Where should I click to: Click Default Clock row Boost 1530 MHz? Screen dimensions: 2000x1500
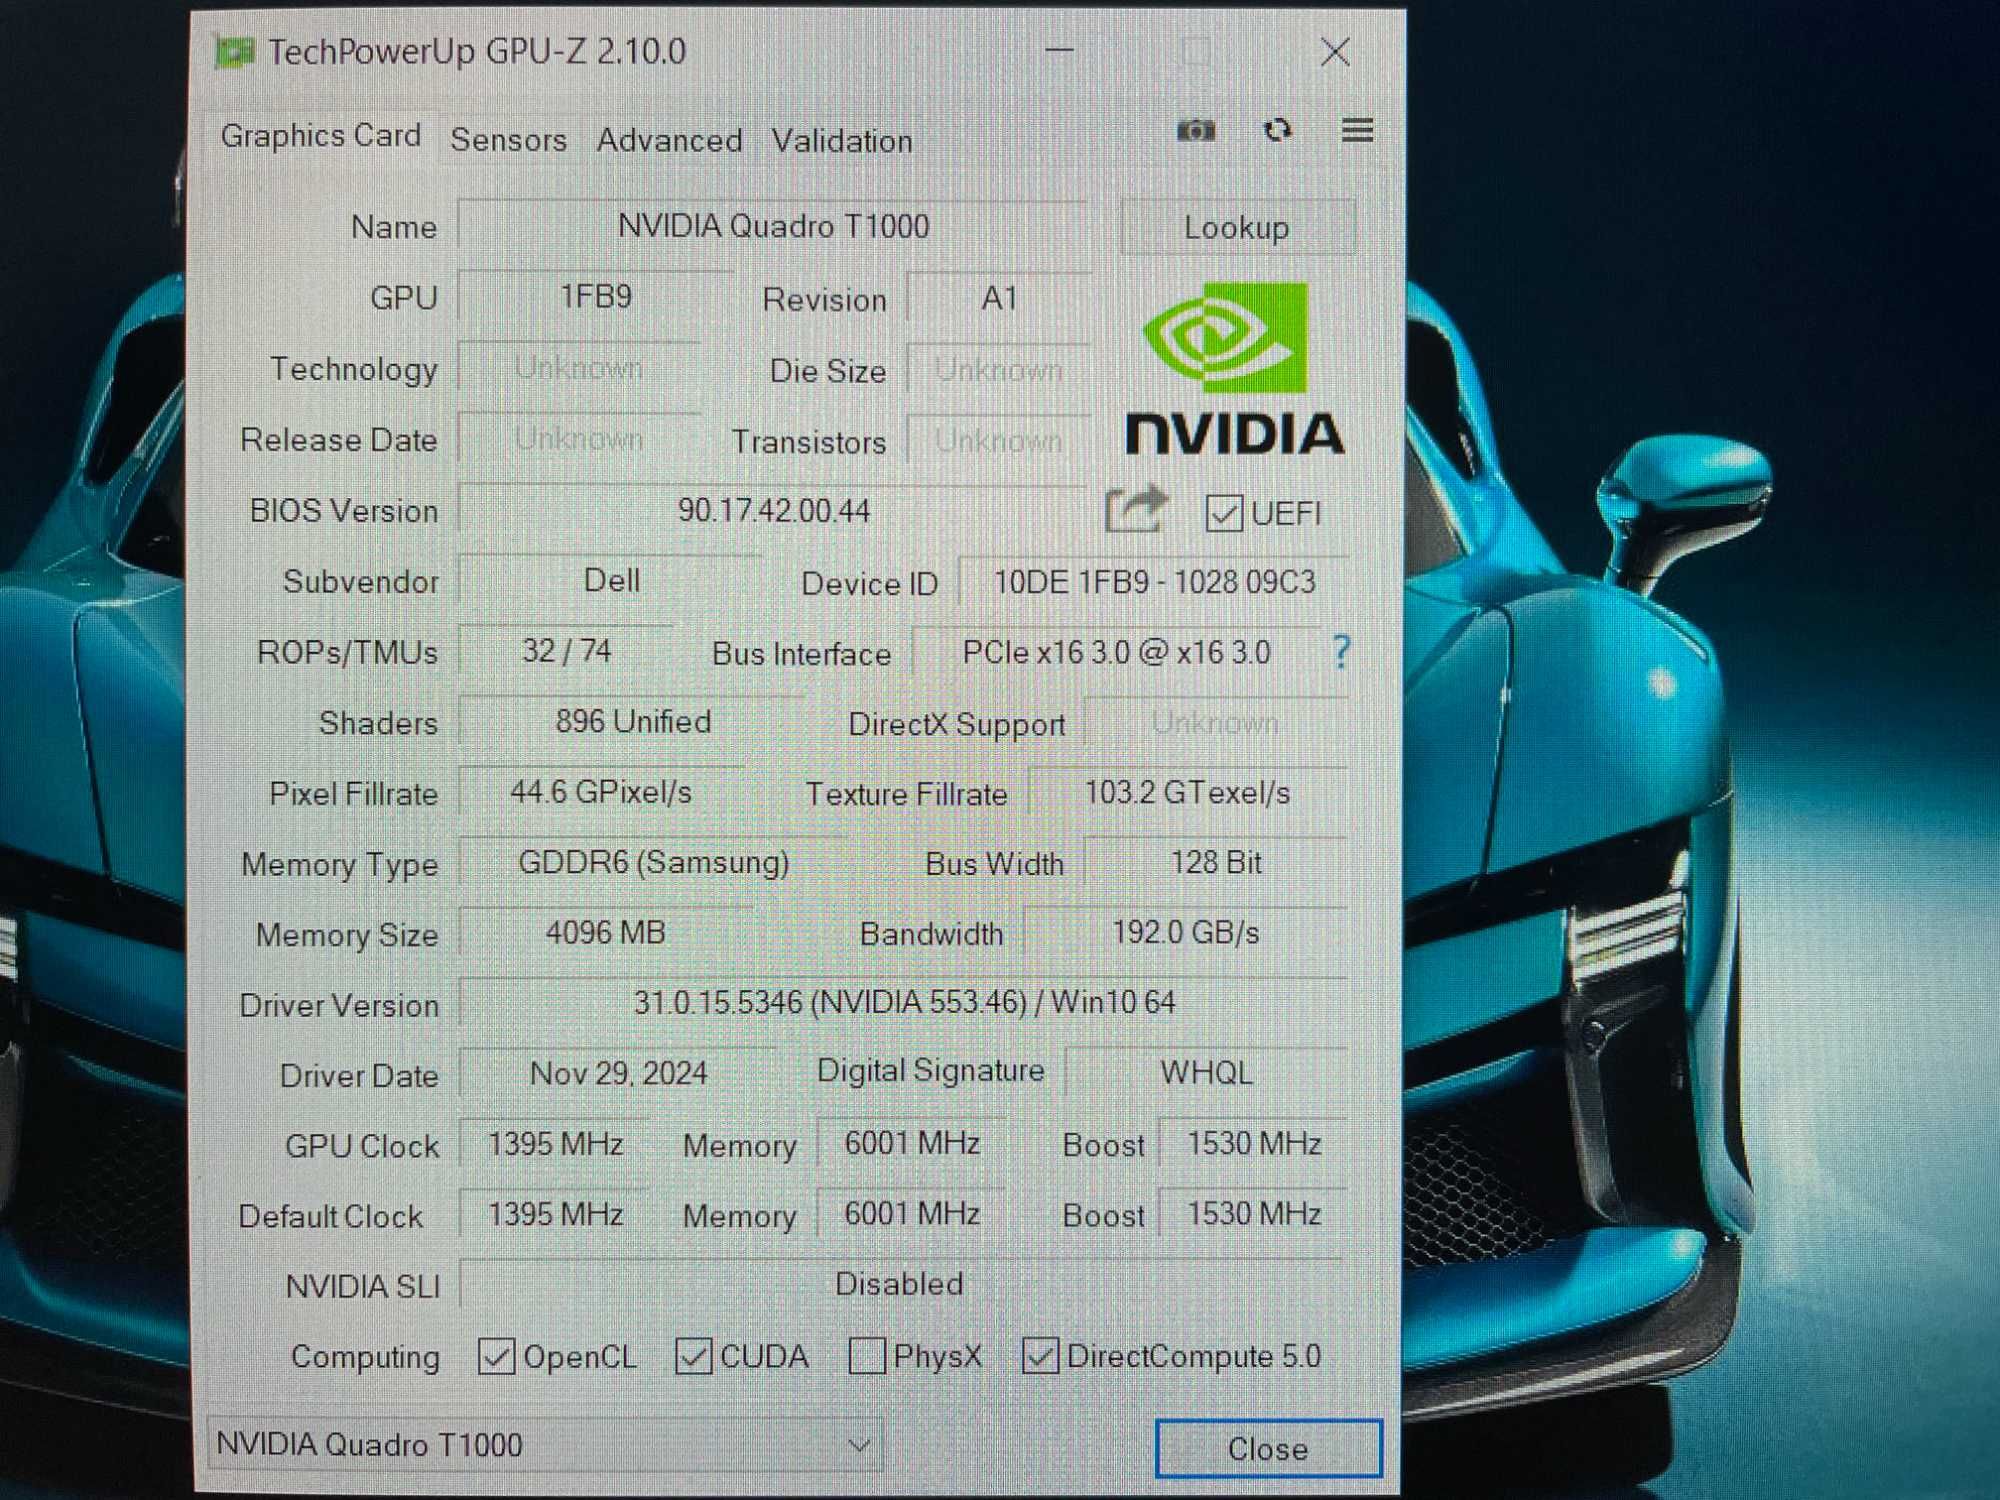click(1253, 1213)
